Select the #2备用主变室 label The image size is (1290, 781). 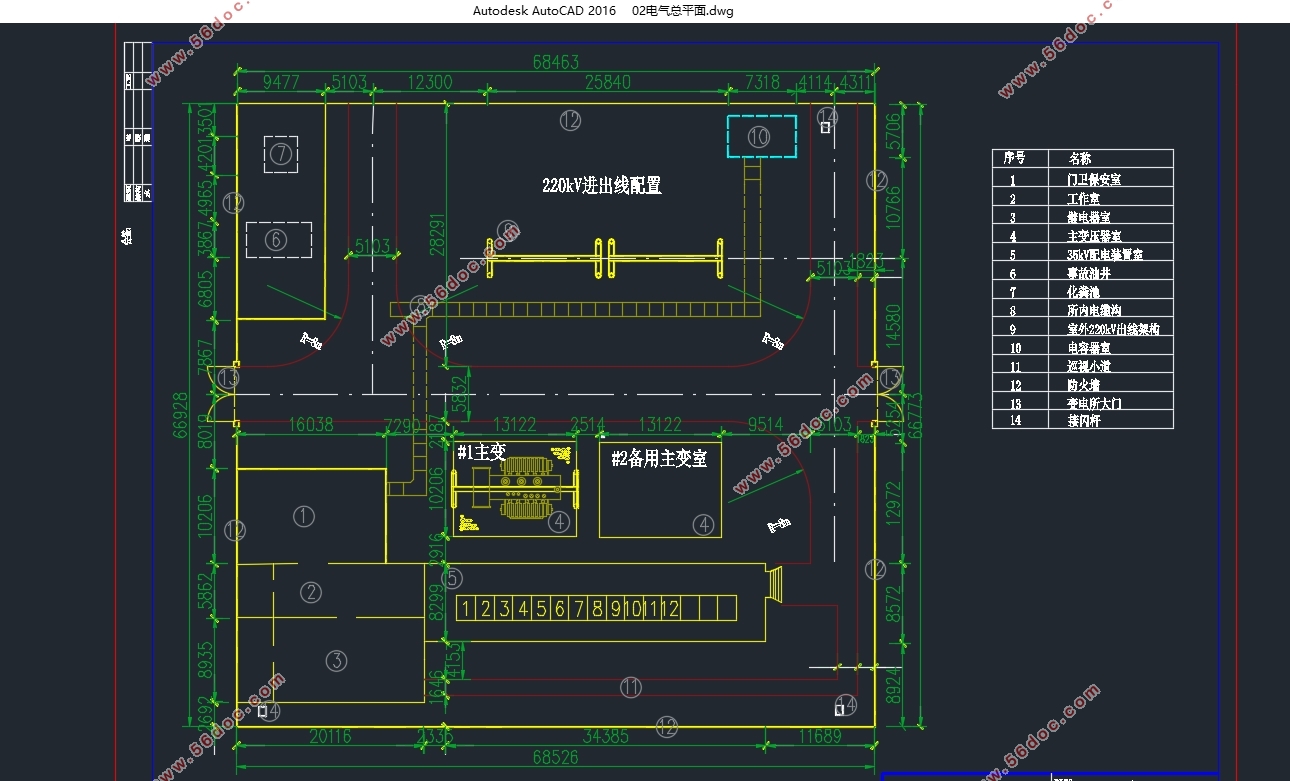tap(659, 459)
